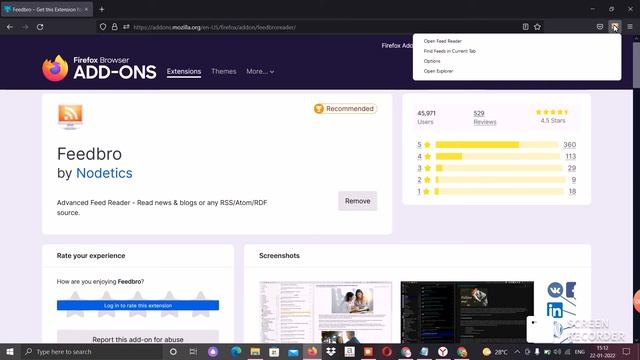Open Nodetics author link
640x360 pixels.
click(x=104, y=173)
